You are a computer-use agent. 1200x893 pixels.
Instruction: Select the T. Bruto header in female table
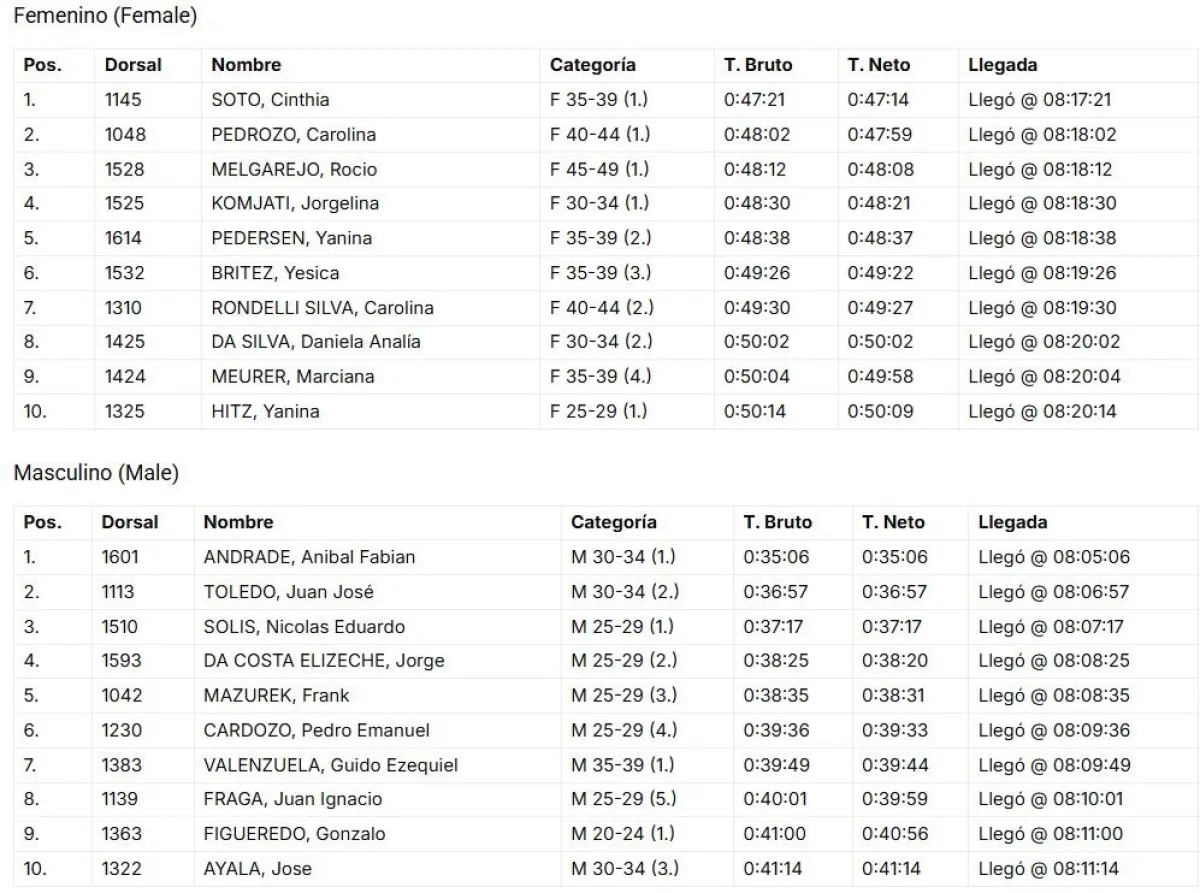point(758,65)
